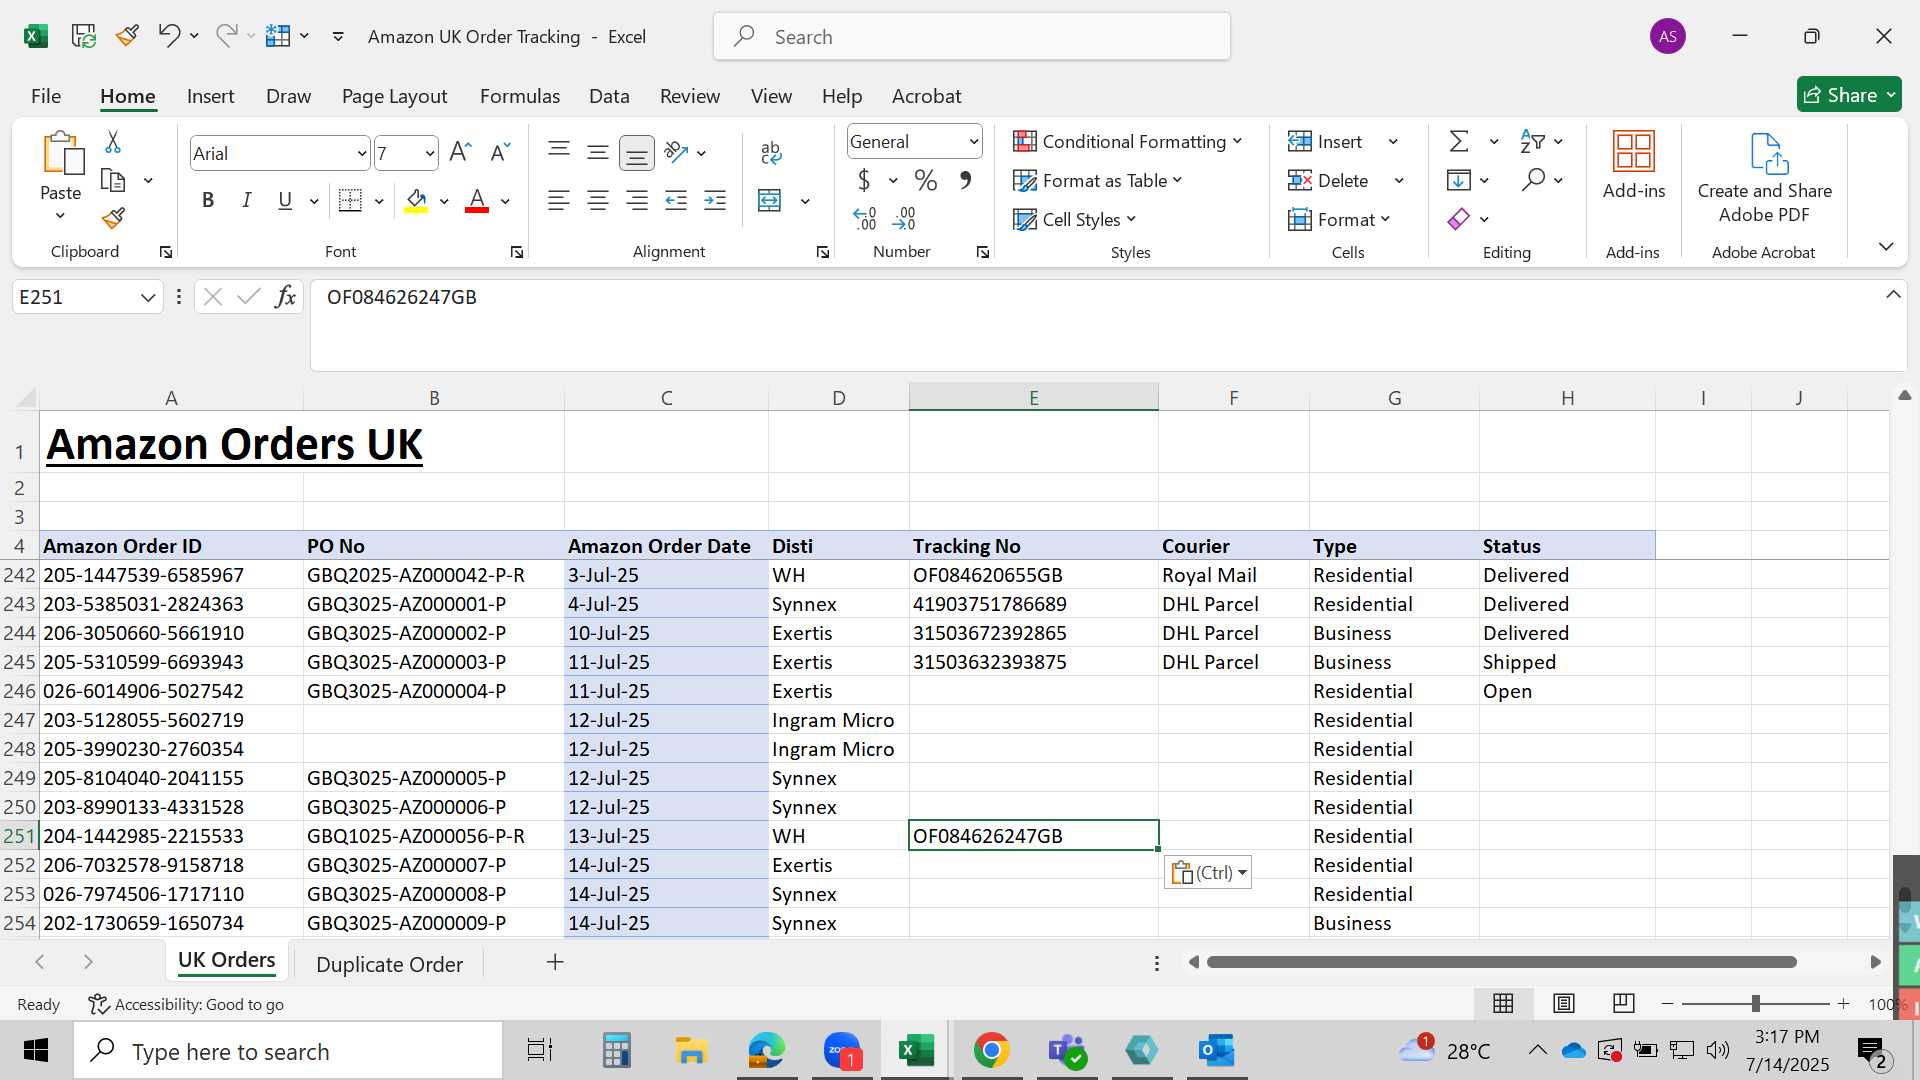Open the font size dropdown
This screenshot has width=1920, height=1080.
[430, 153]
